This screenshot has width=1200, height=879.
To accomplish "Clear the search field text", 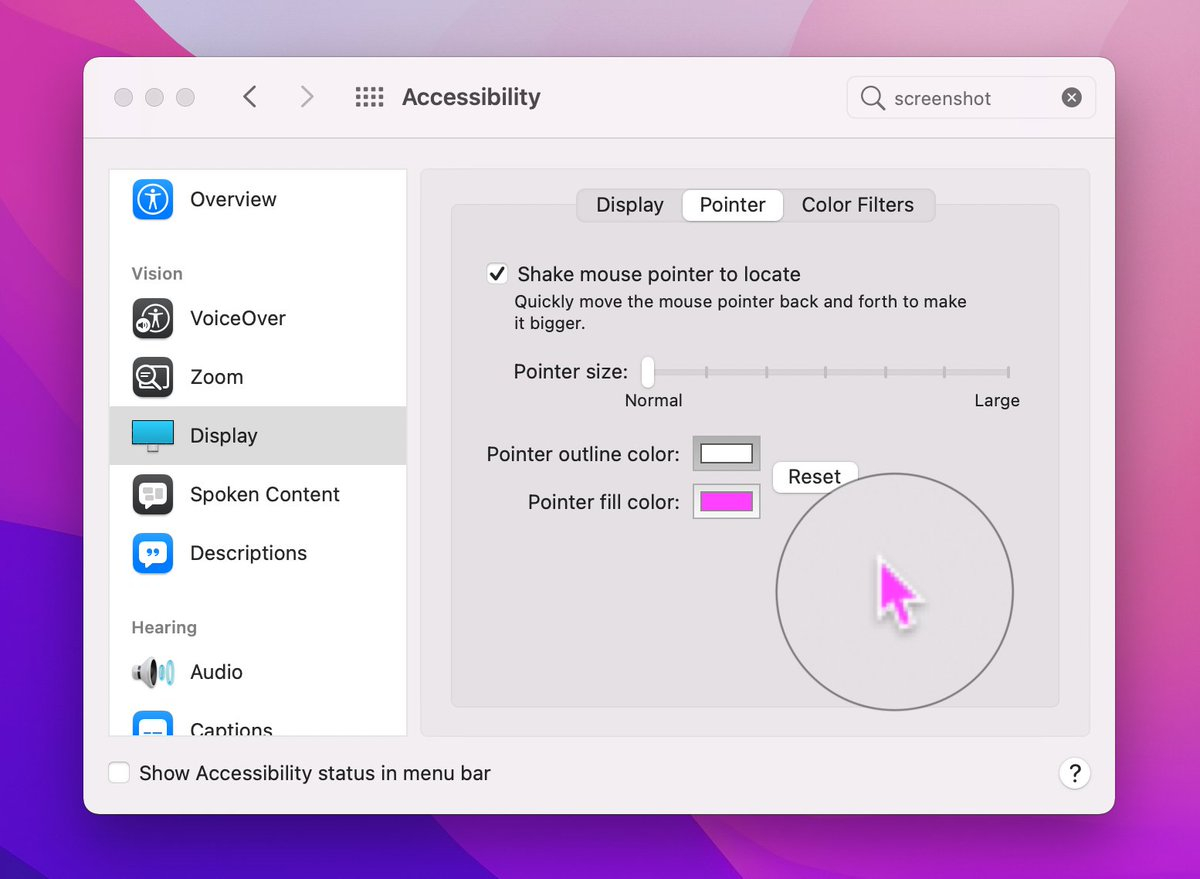I will click(1071, 98).
